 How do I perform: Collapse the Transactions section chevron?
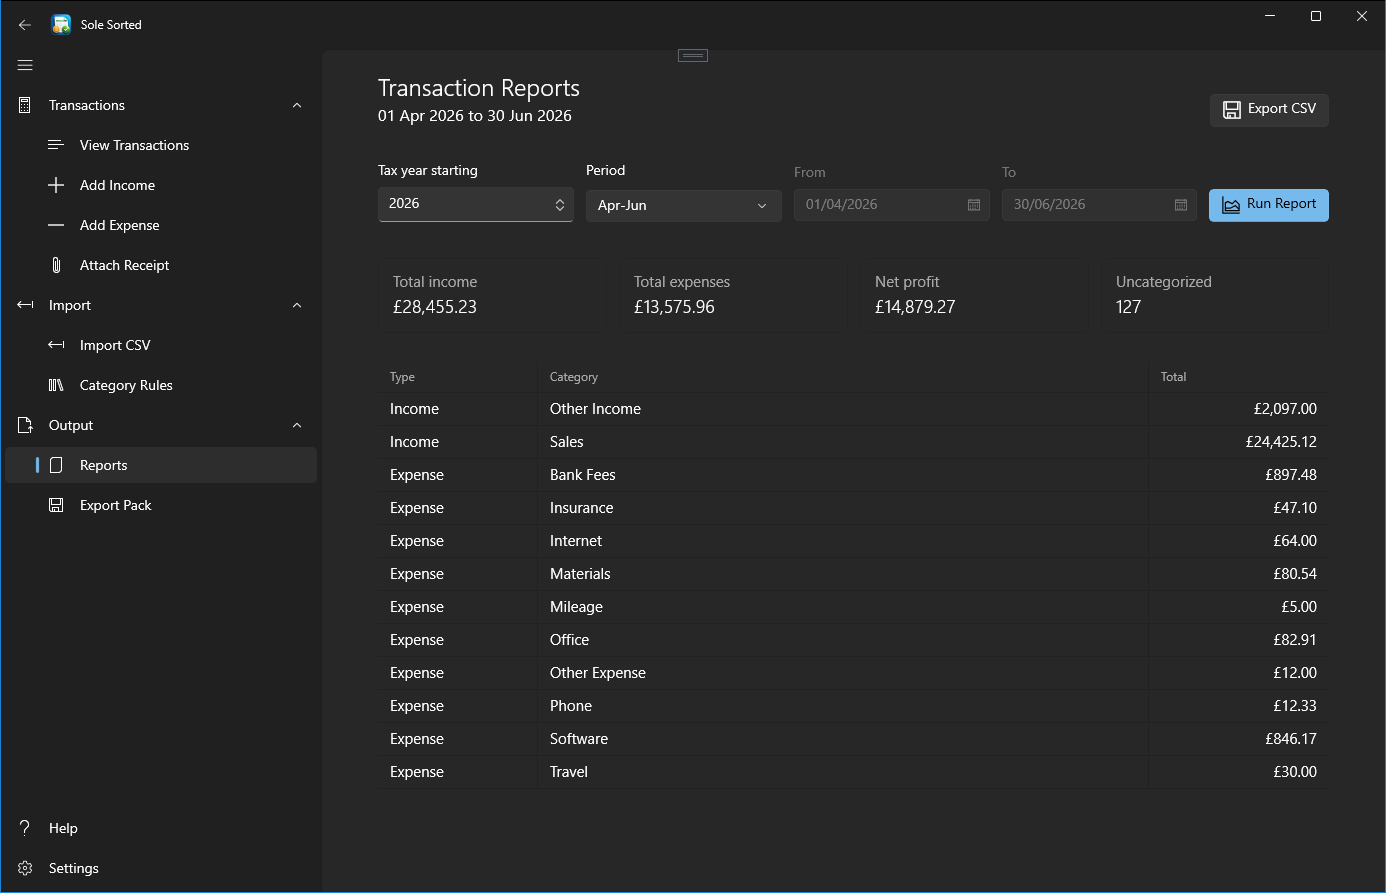[x=297, y=105]
